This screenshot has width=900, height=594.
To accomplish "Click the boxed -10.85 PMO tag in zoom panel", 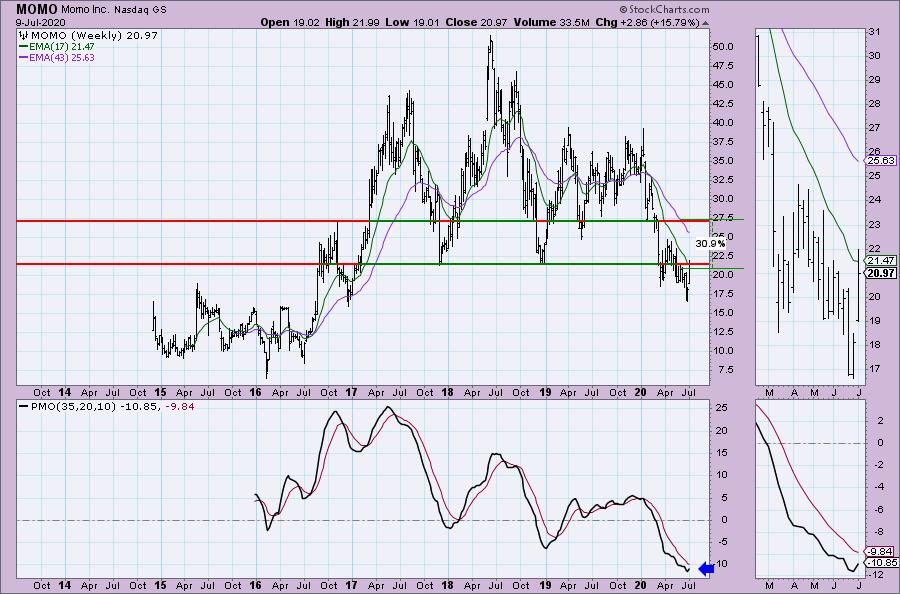I will pyautogui.click(x=881, y=563).
